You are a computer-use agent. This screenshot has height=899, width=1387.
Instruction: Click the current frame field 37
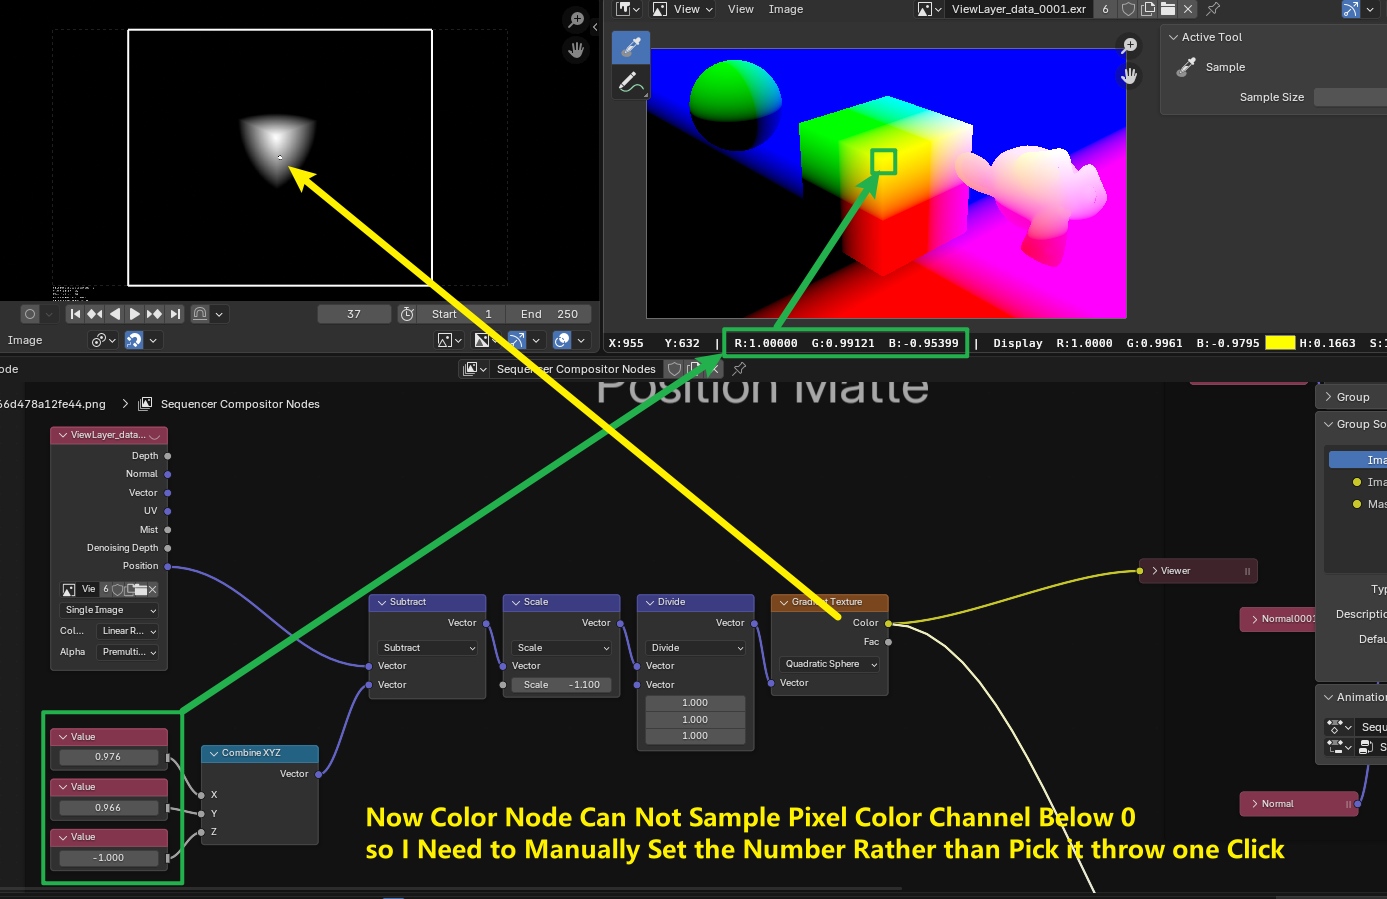(354, 314)
